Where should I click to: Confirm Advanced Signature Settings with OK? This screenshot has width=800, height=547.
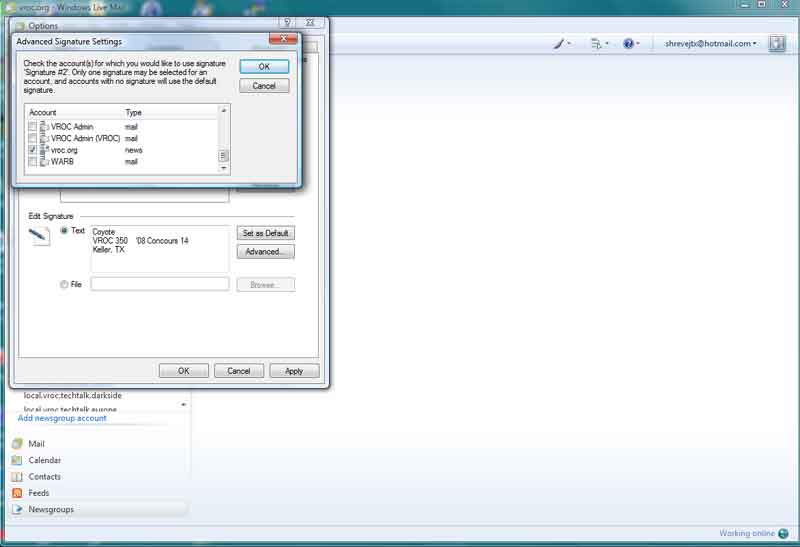click(x=264, y=66)
